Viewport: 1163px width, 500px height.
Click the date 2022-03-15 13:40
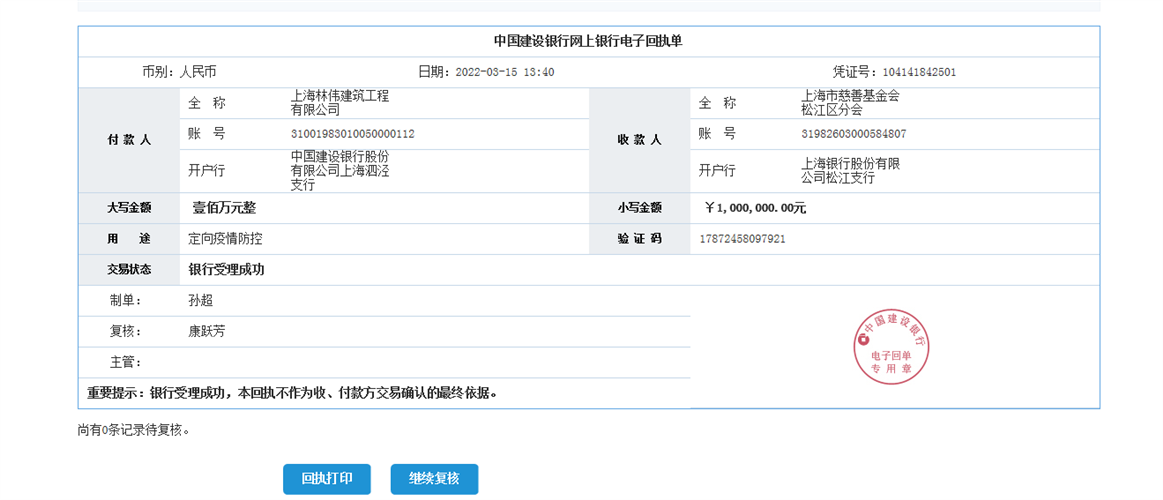[x=504, y=73]
